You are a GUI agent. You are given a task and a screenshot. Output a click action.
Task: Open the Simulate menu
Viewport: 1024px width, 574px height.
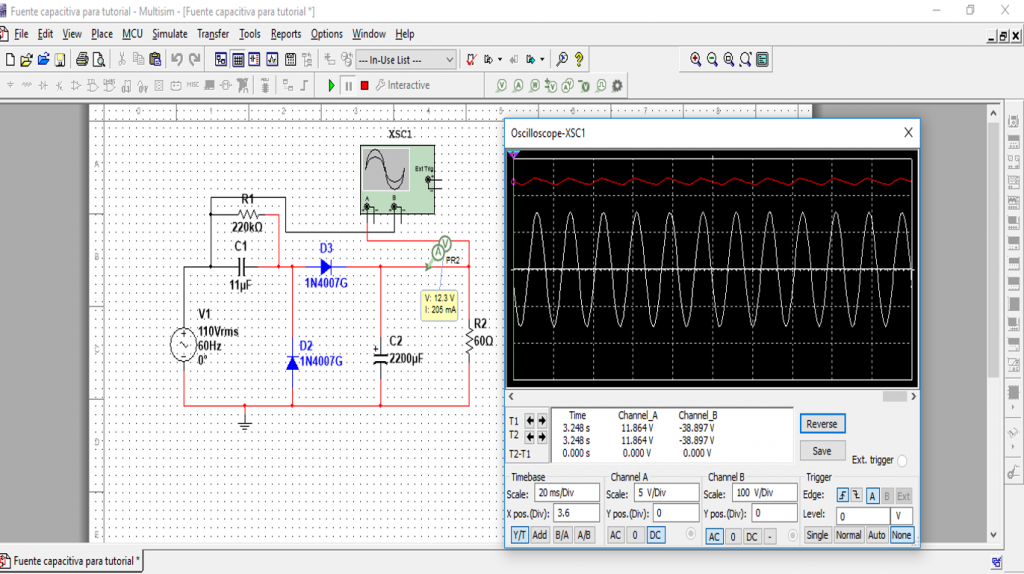(169, 34)
